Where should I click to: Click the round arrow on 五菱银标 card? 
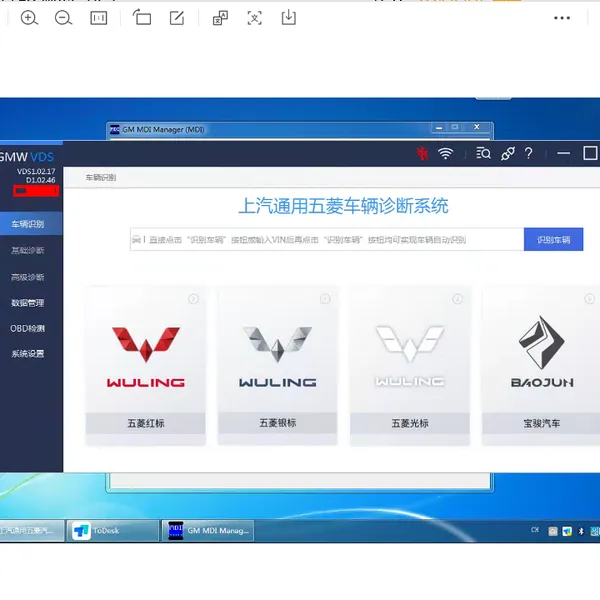tap(325, 298)
